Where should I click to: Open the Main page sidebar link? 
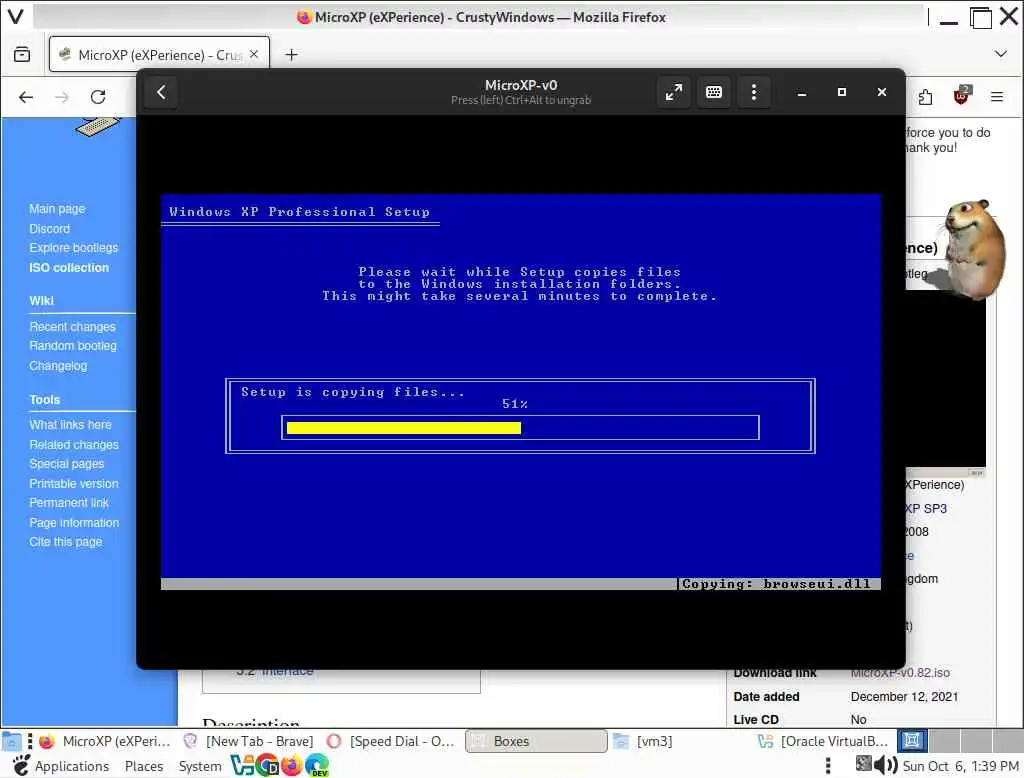[57, 208]
